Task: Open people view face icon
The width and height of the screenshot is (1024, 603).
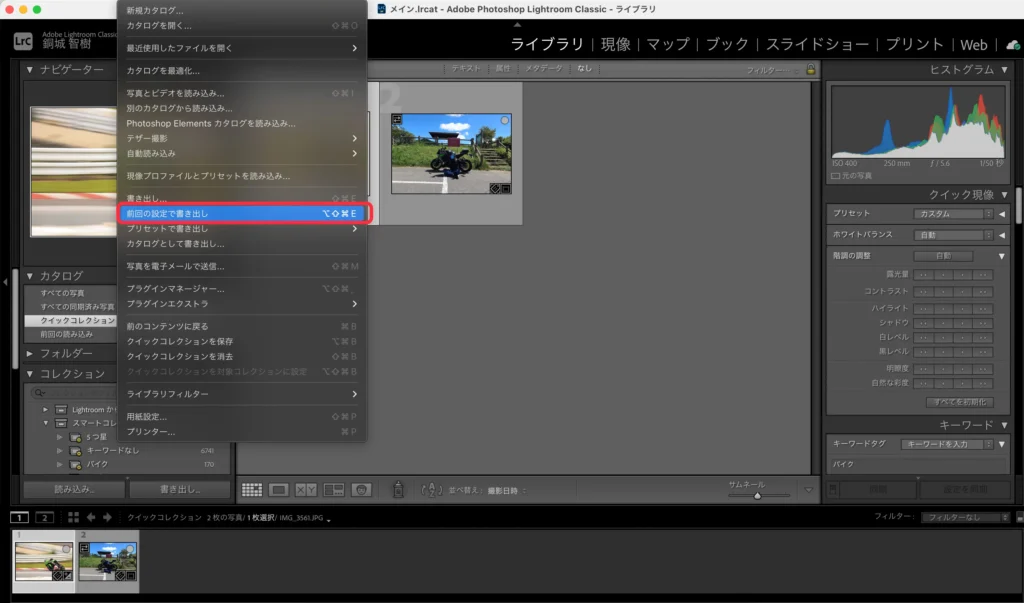Action: [361, 490]
